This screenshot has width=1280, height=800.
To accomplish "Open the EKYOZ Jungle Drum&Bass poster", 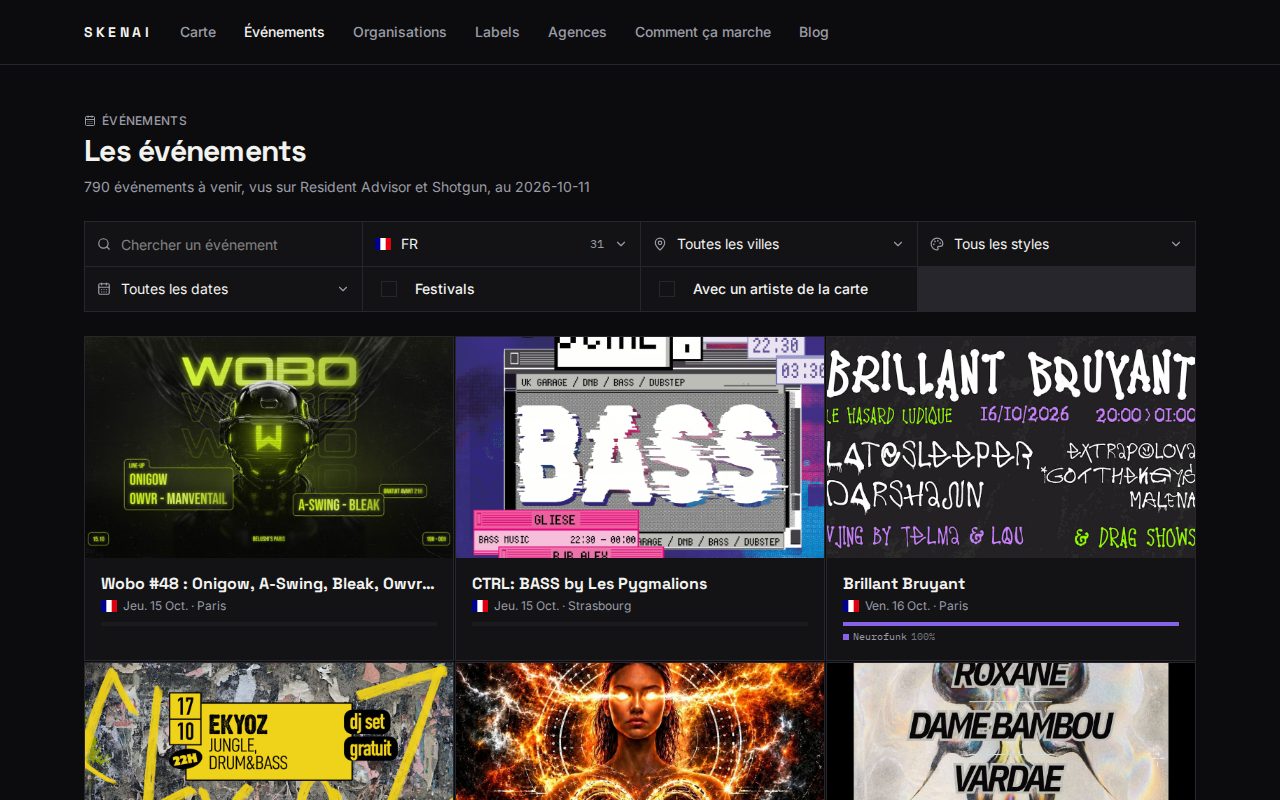I will 269,731.
